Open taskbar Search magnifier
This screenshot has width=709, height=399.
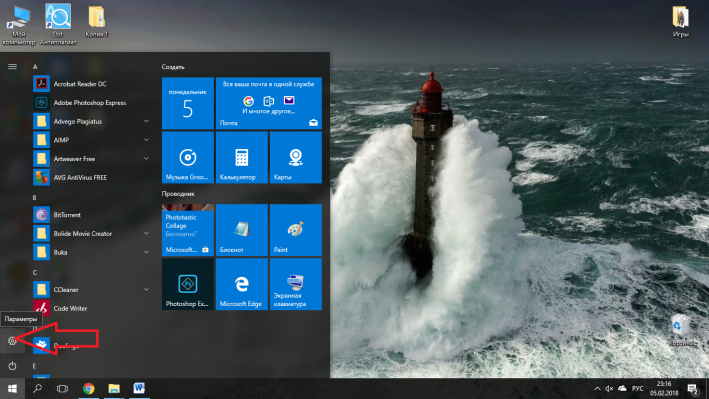click(38, 389)
